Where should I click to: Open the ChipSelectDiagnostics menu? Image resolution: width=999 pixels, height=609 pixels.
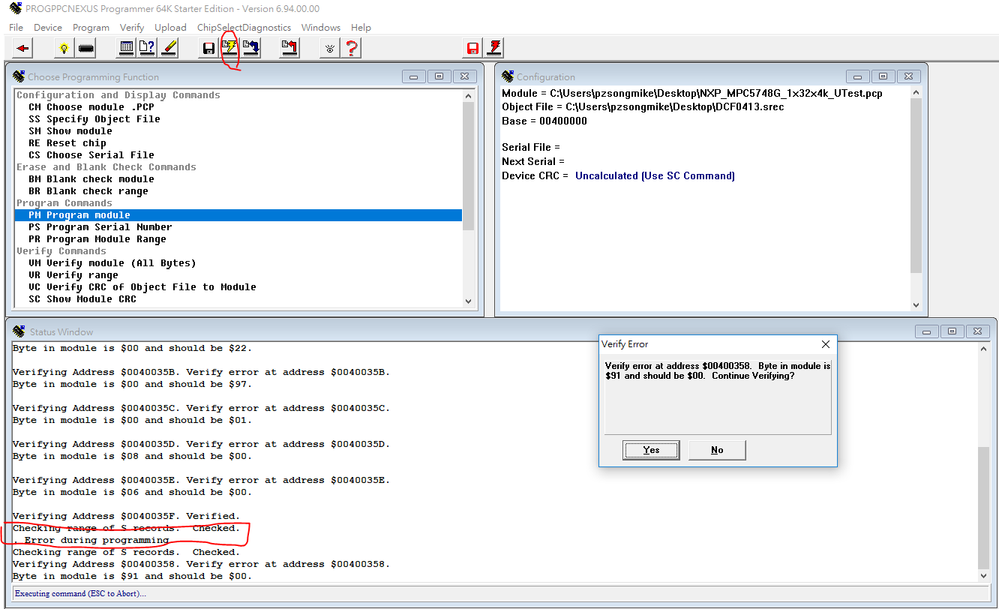pyautogui.click(x=244, y=27)
